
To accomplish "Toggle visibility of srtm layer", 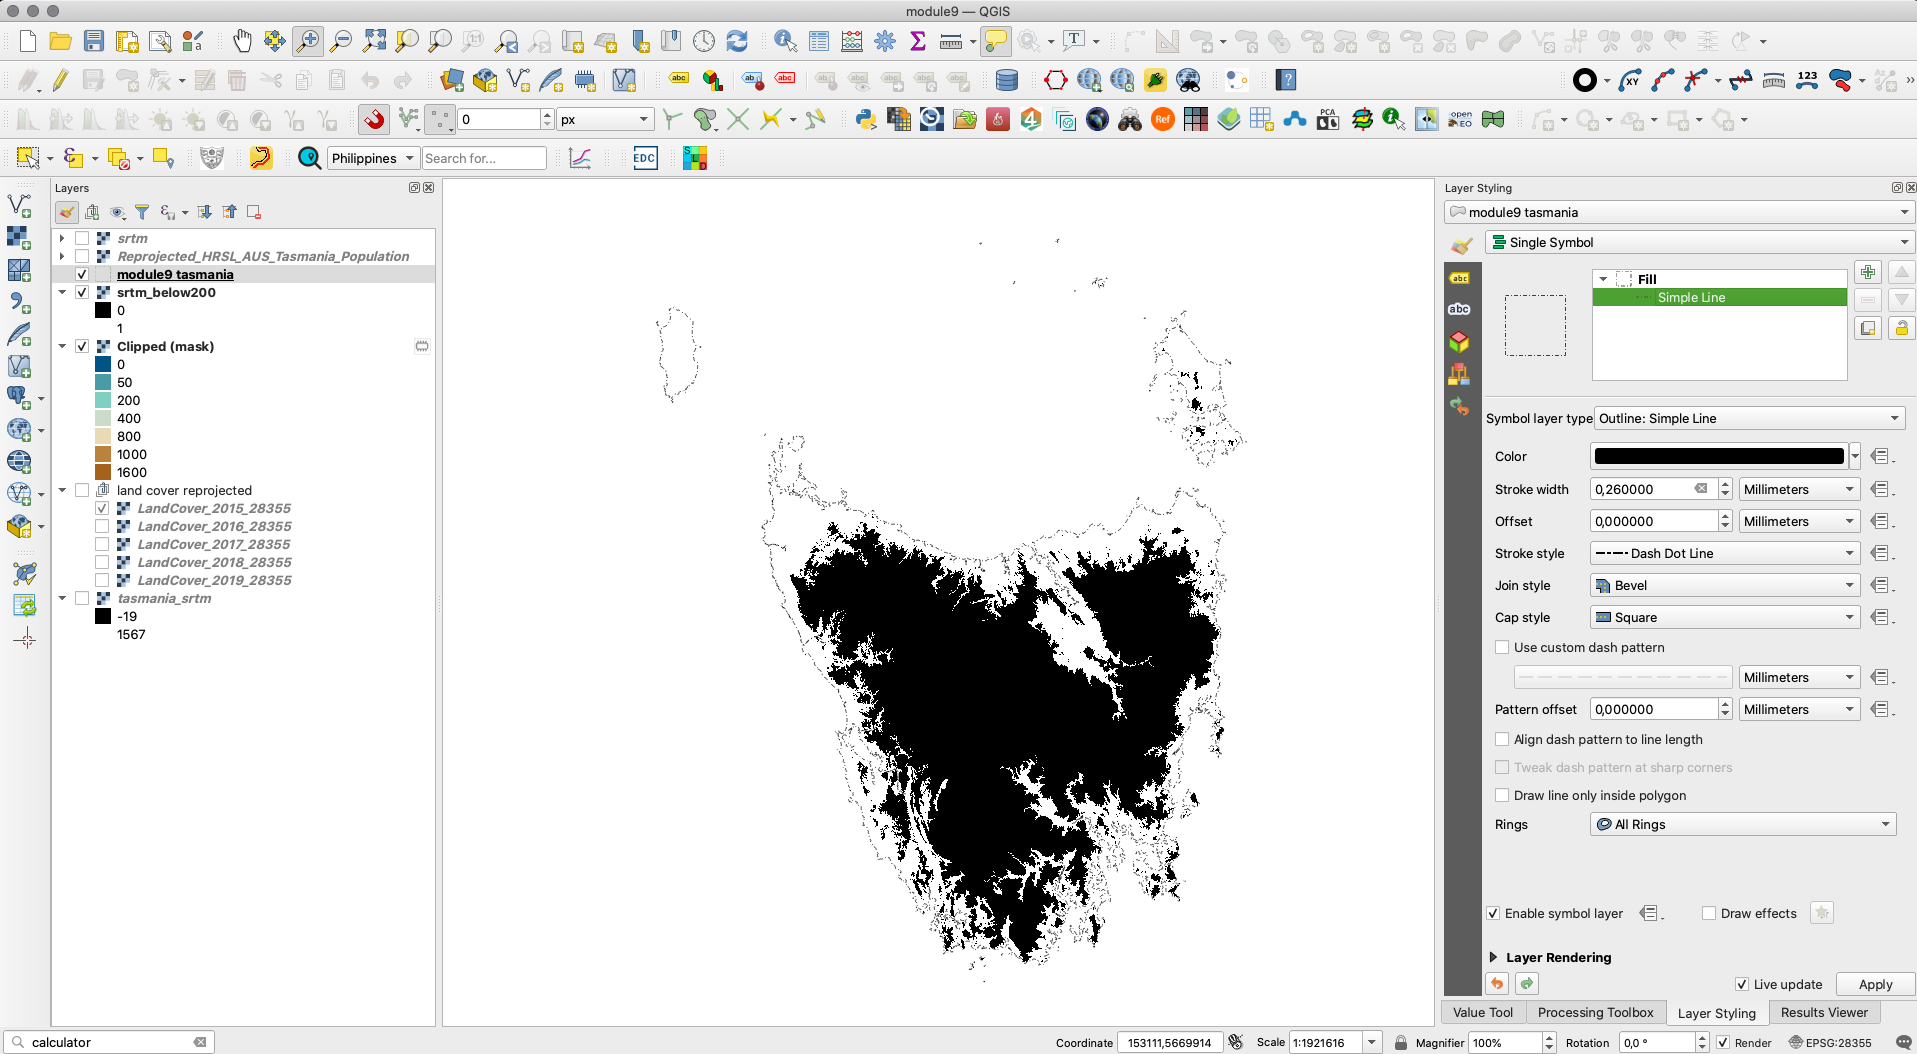I will [x=82, y=238].
